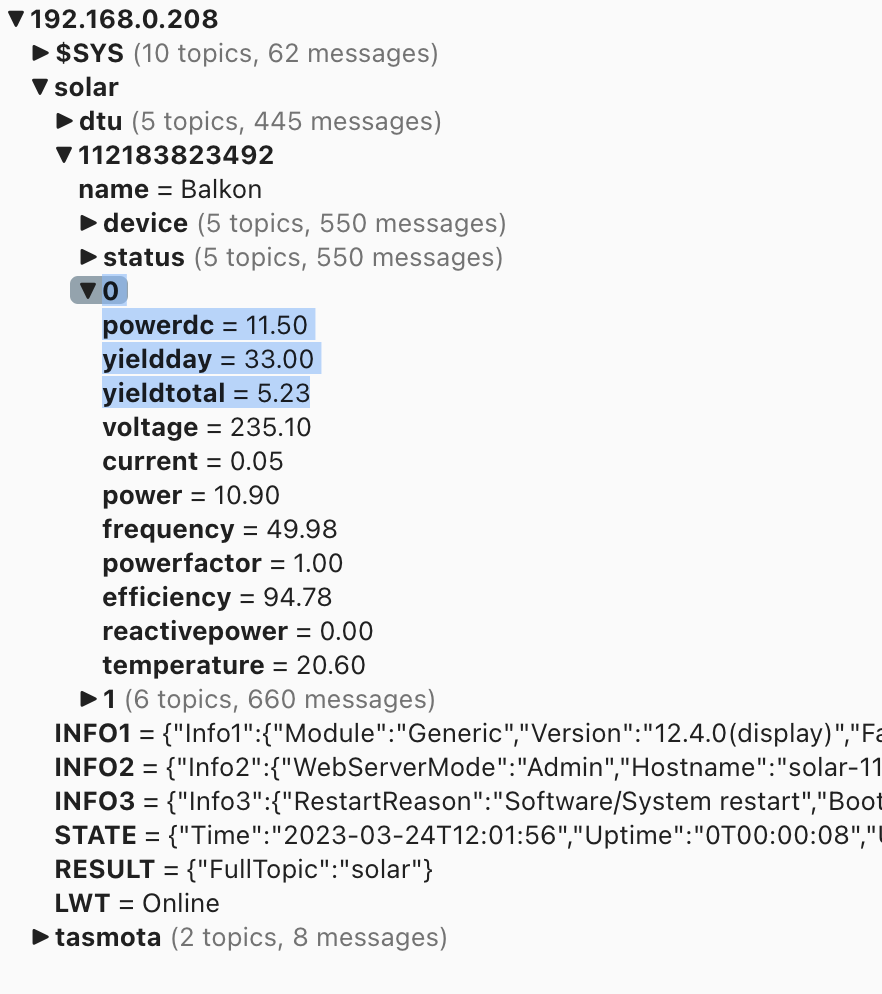Select the INFO1 message entry
Screen dimensions: 882x994
(300, 733)
